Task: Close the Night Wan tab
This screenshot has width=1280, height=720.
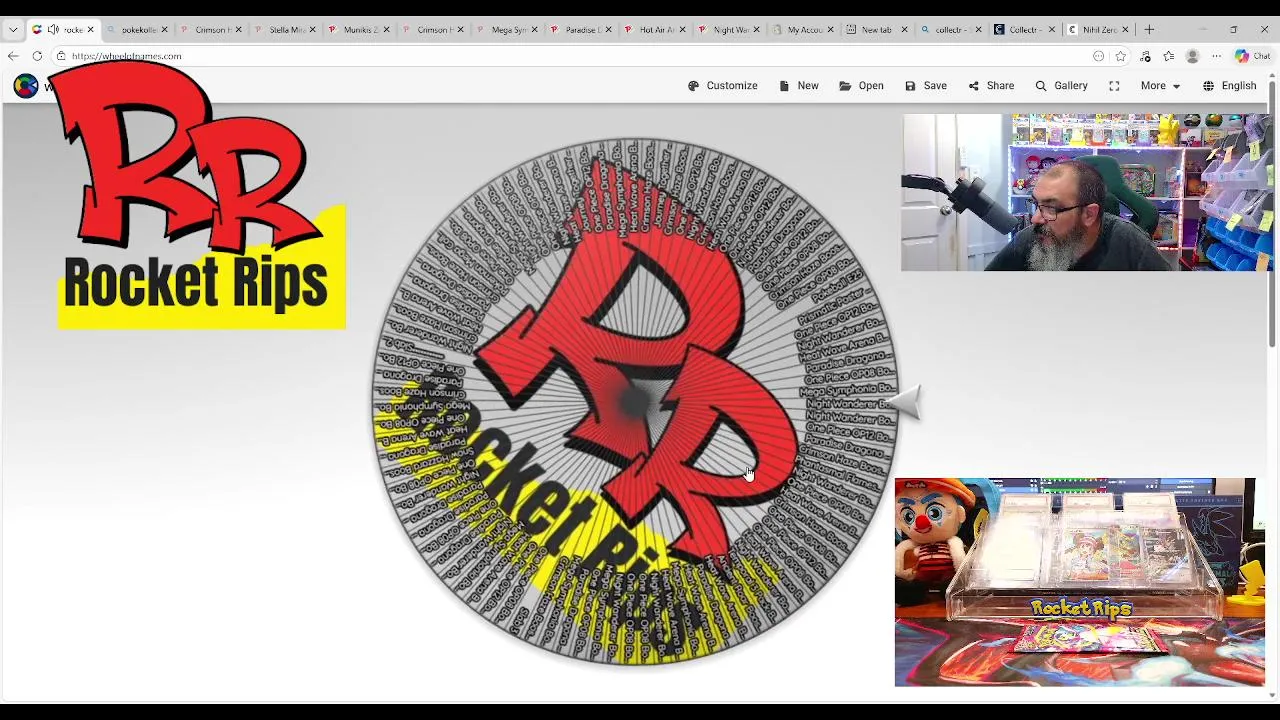Action: click(x=756, y=30)
